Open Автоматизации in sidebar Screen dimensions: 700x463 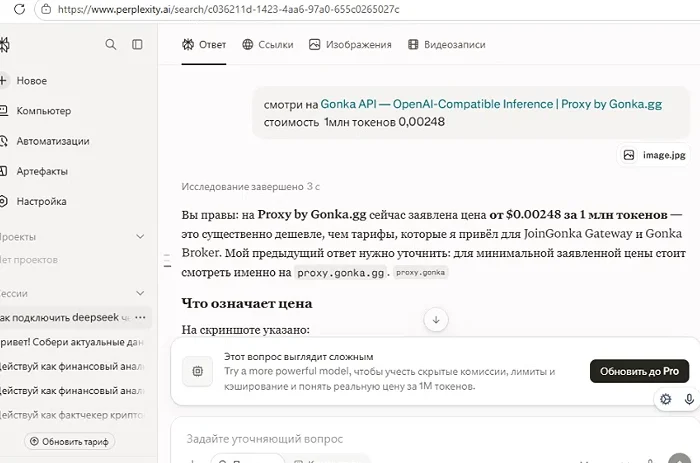pyautogui.click(x=53, y=141)
